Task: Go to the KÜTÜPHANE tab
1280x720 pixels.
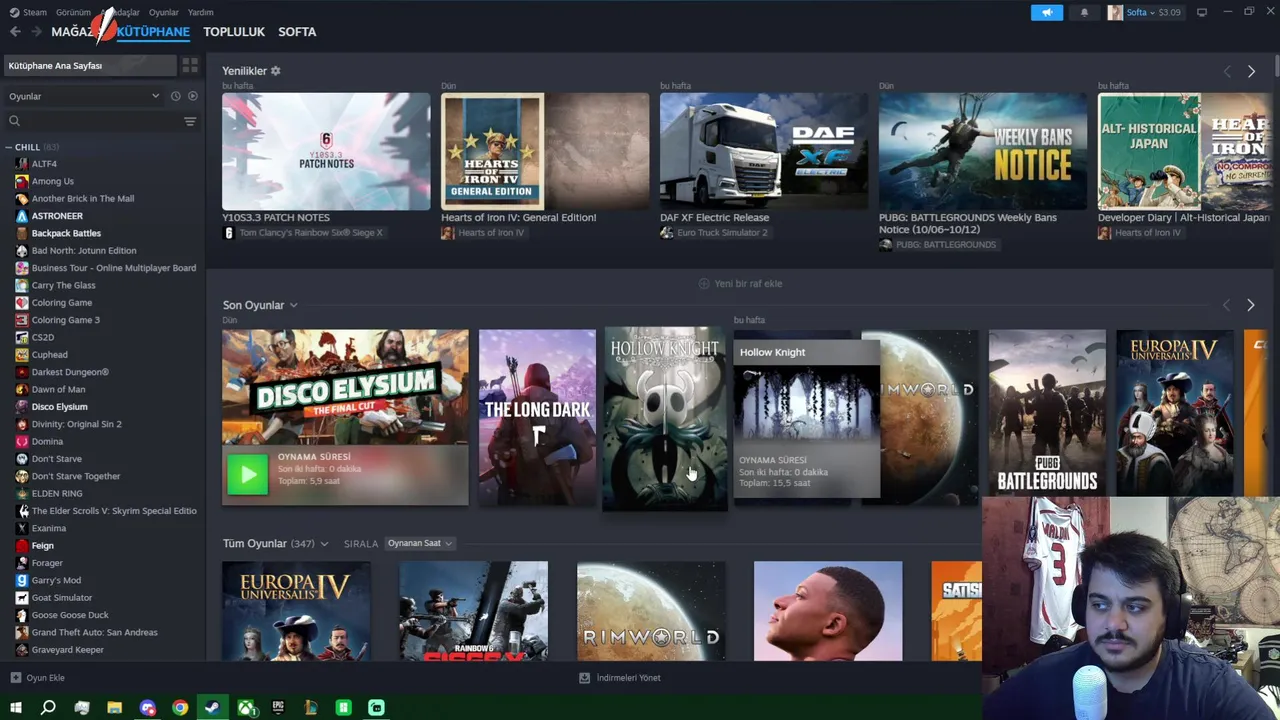Action: 153,32
